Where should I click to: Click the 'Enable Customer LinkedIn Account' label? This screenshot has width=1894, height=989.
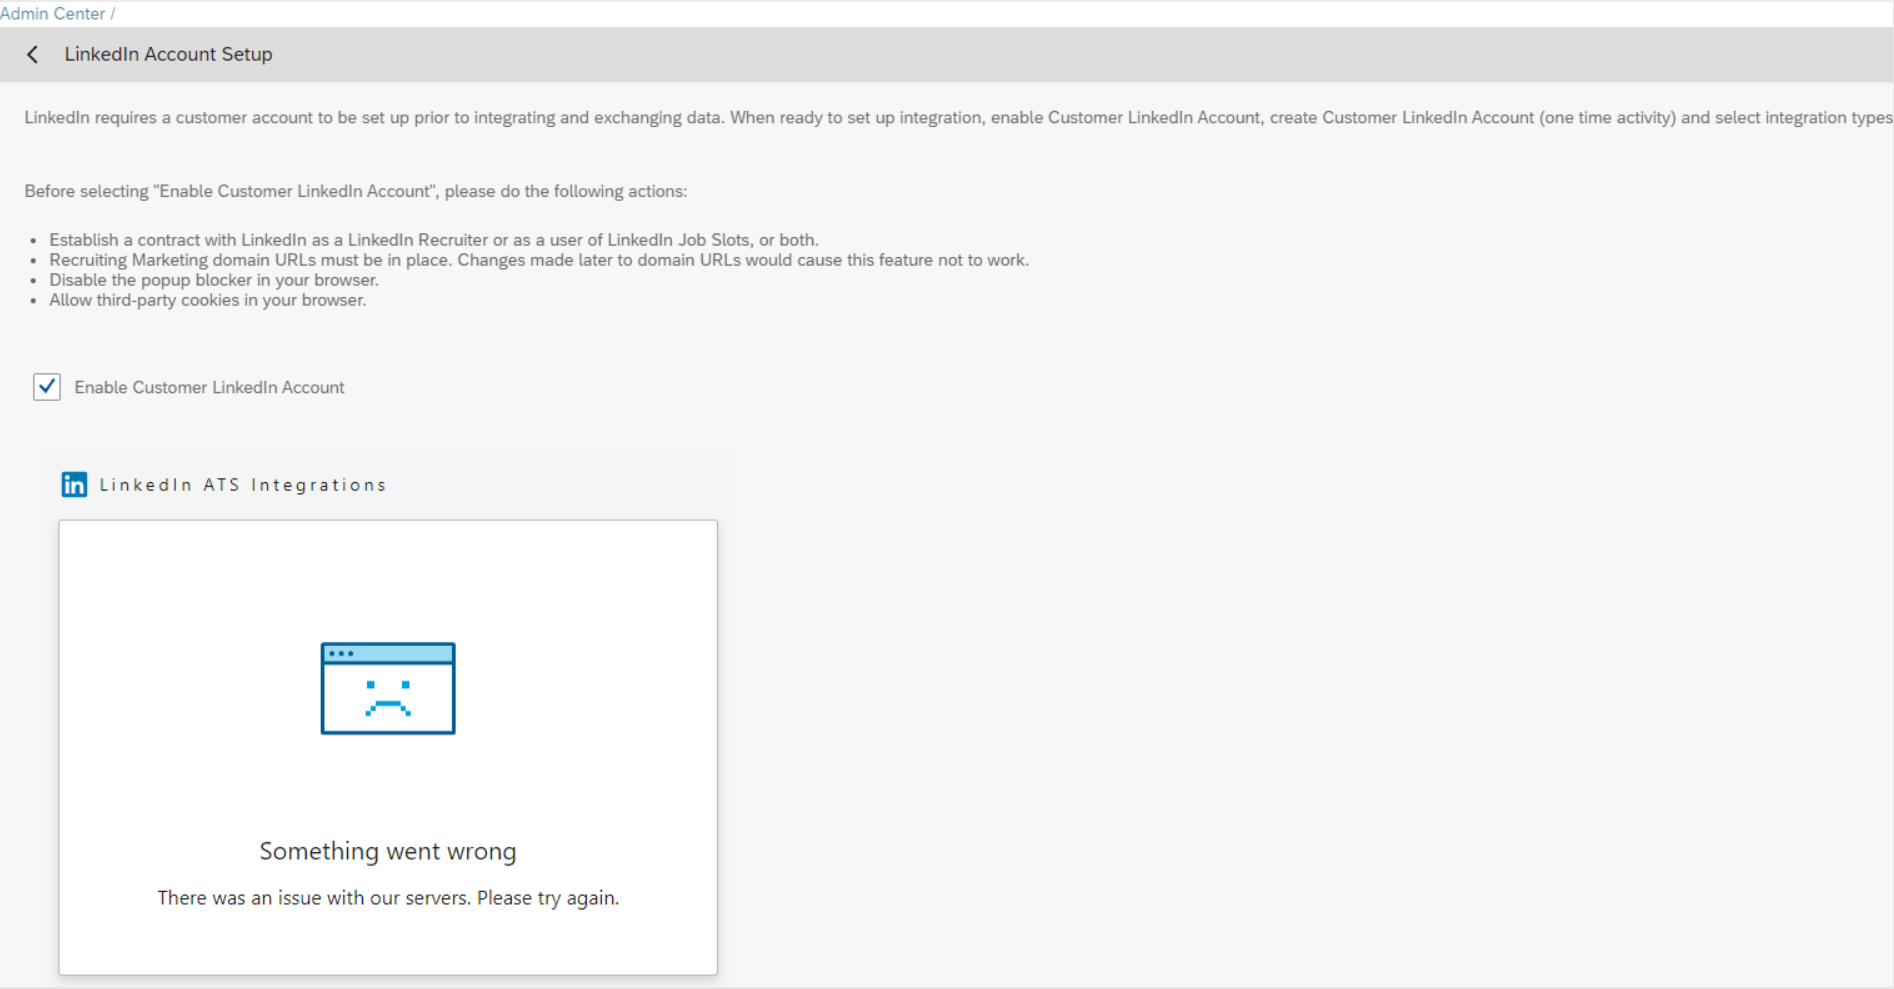click(x=209, y=387)
